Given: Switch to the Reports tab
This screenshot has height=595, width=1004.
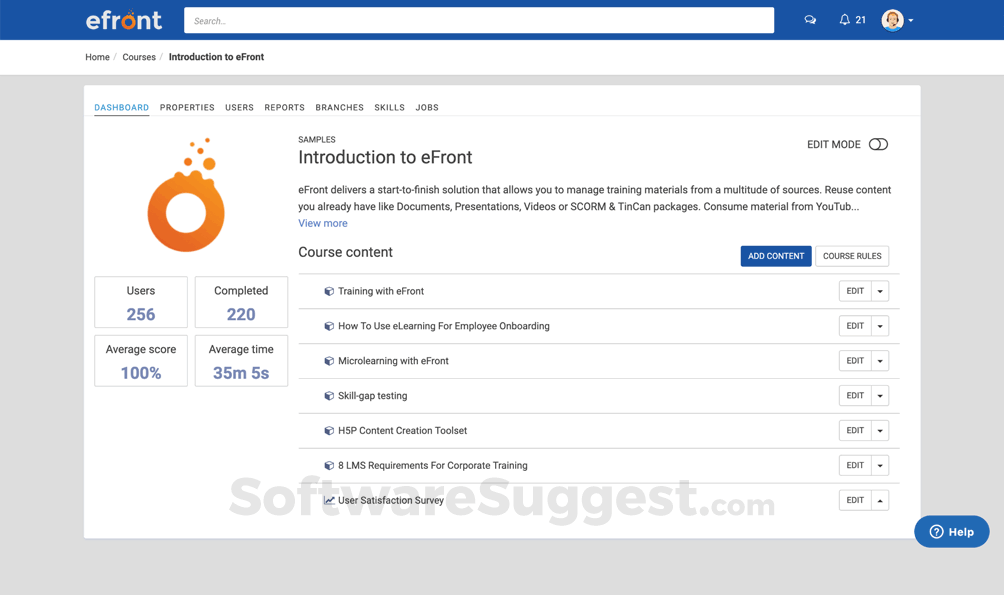Looking at the screenshot, I should 284,107.
